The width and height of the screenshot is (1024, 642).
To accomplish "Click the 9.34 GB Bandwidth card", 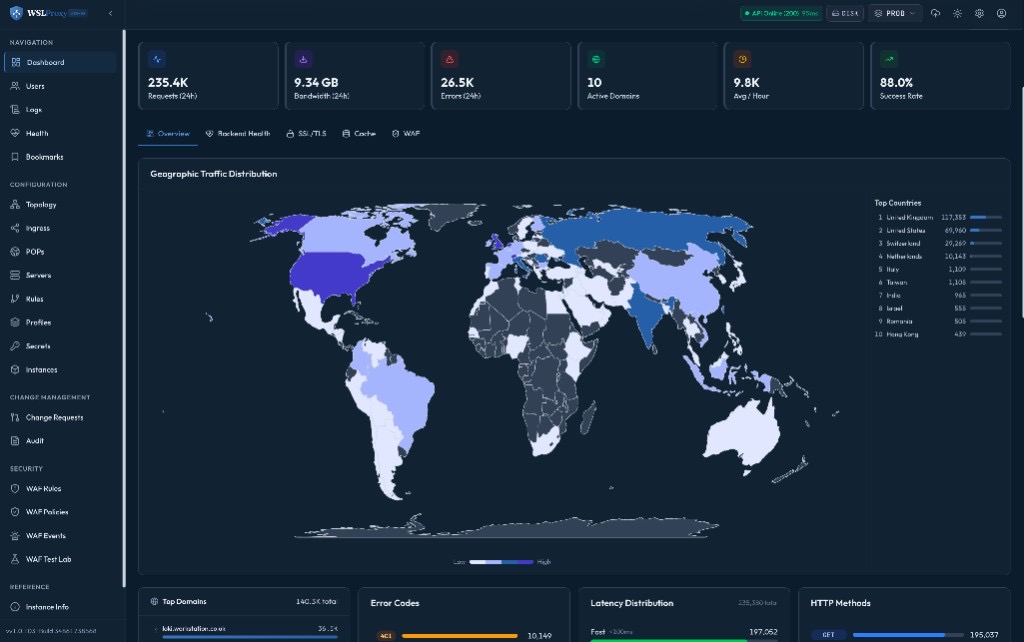I will pyautogui.click(x=355, y=76).
